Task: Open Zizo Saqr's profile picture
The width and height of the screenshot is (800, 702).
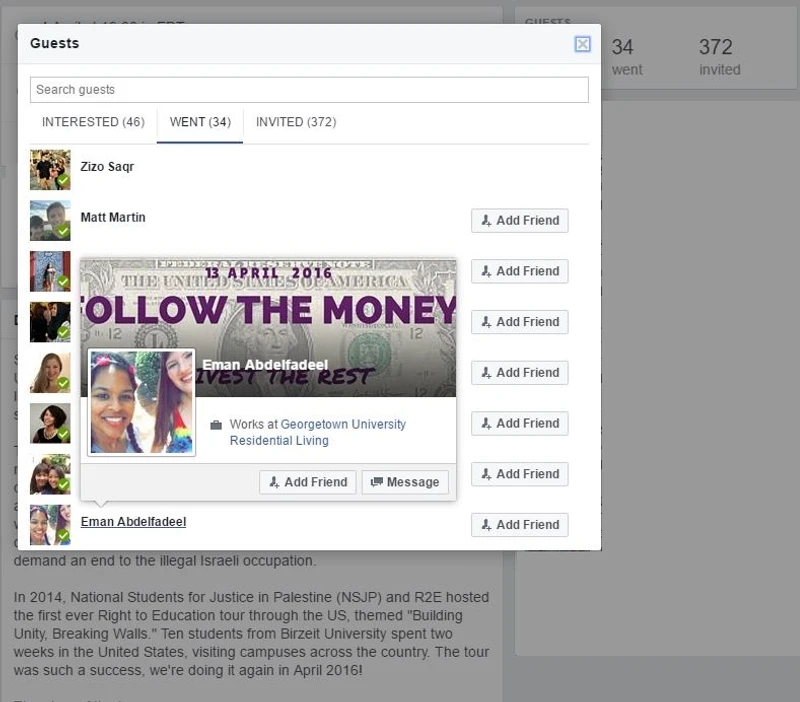Action: point(50,170)
